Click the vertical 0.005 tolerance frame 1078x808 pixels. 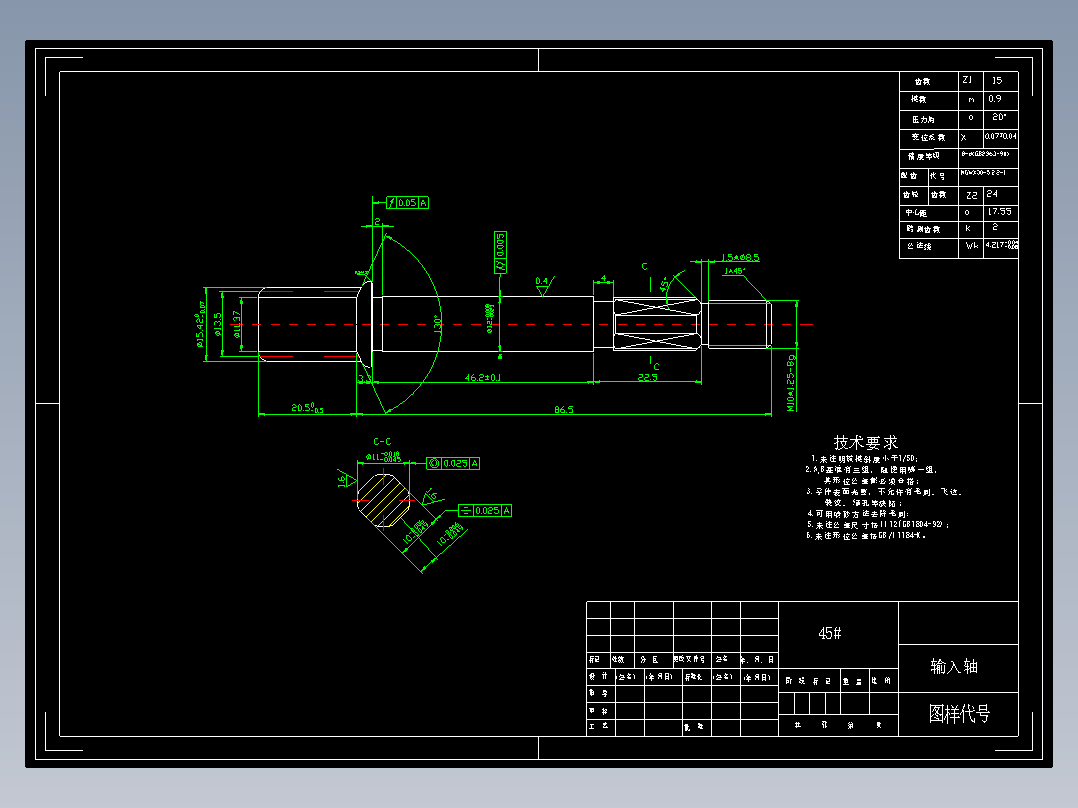(500, 252)
